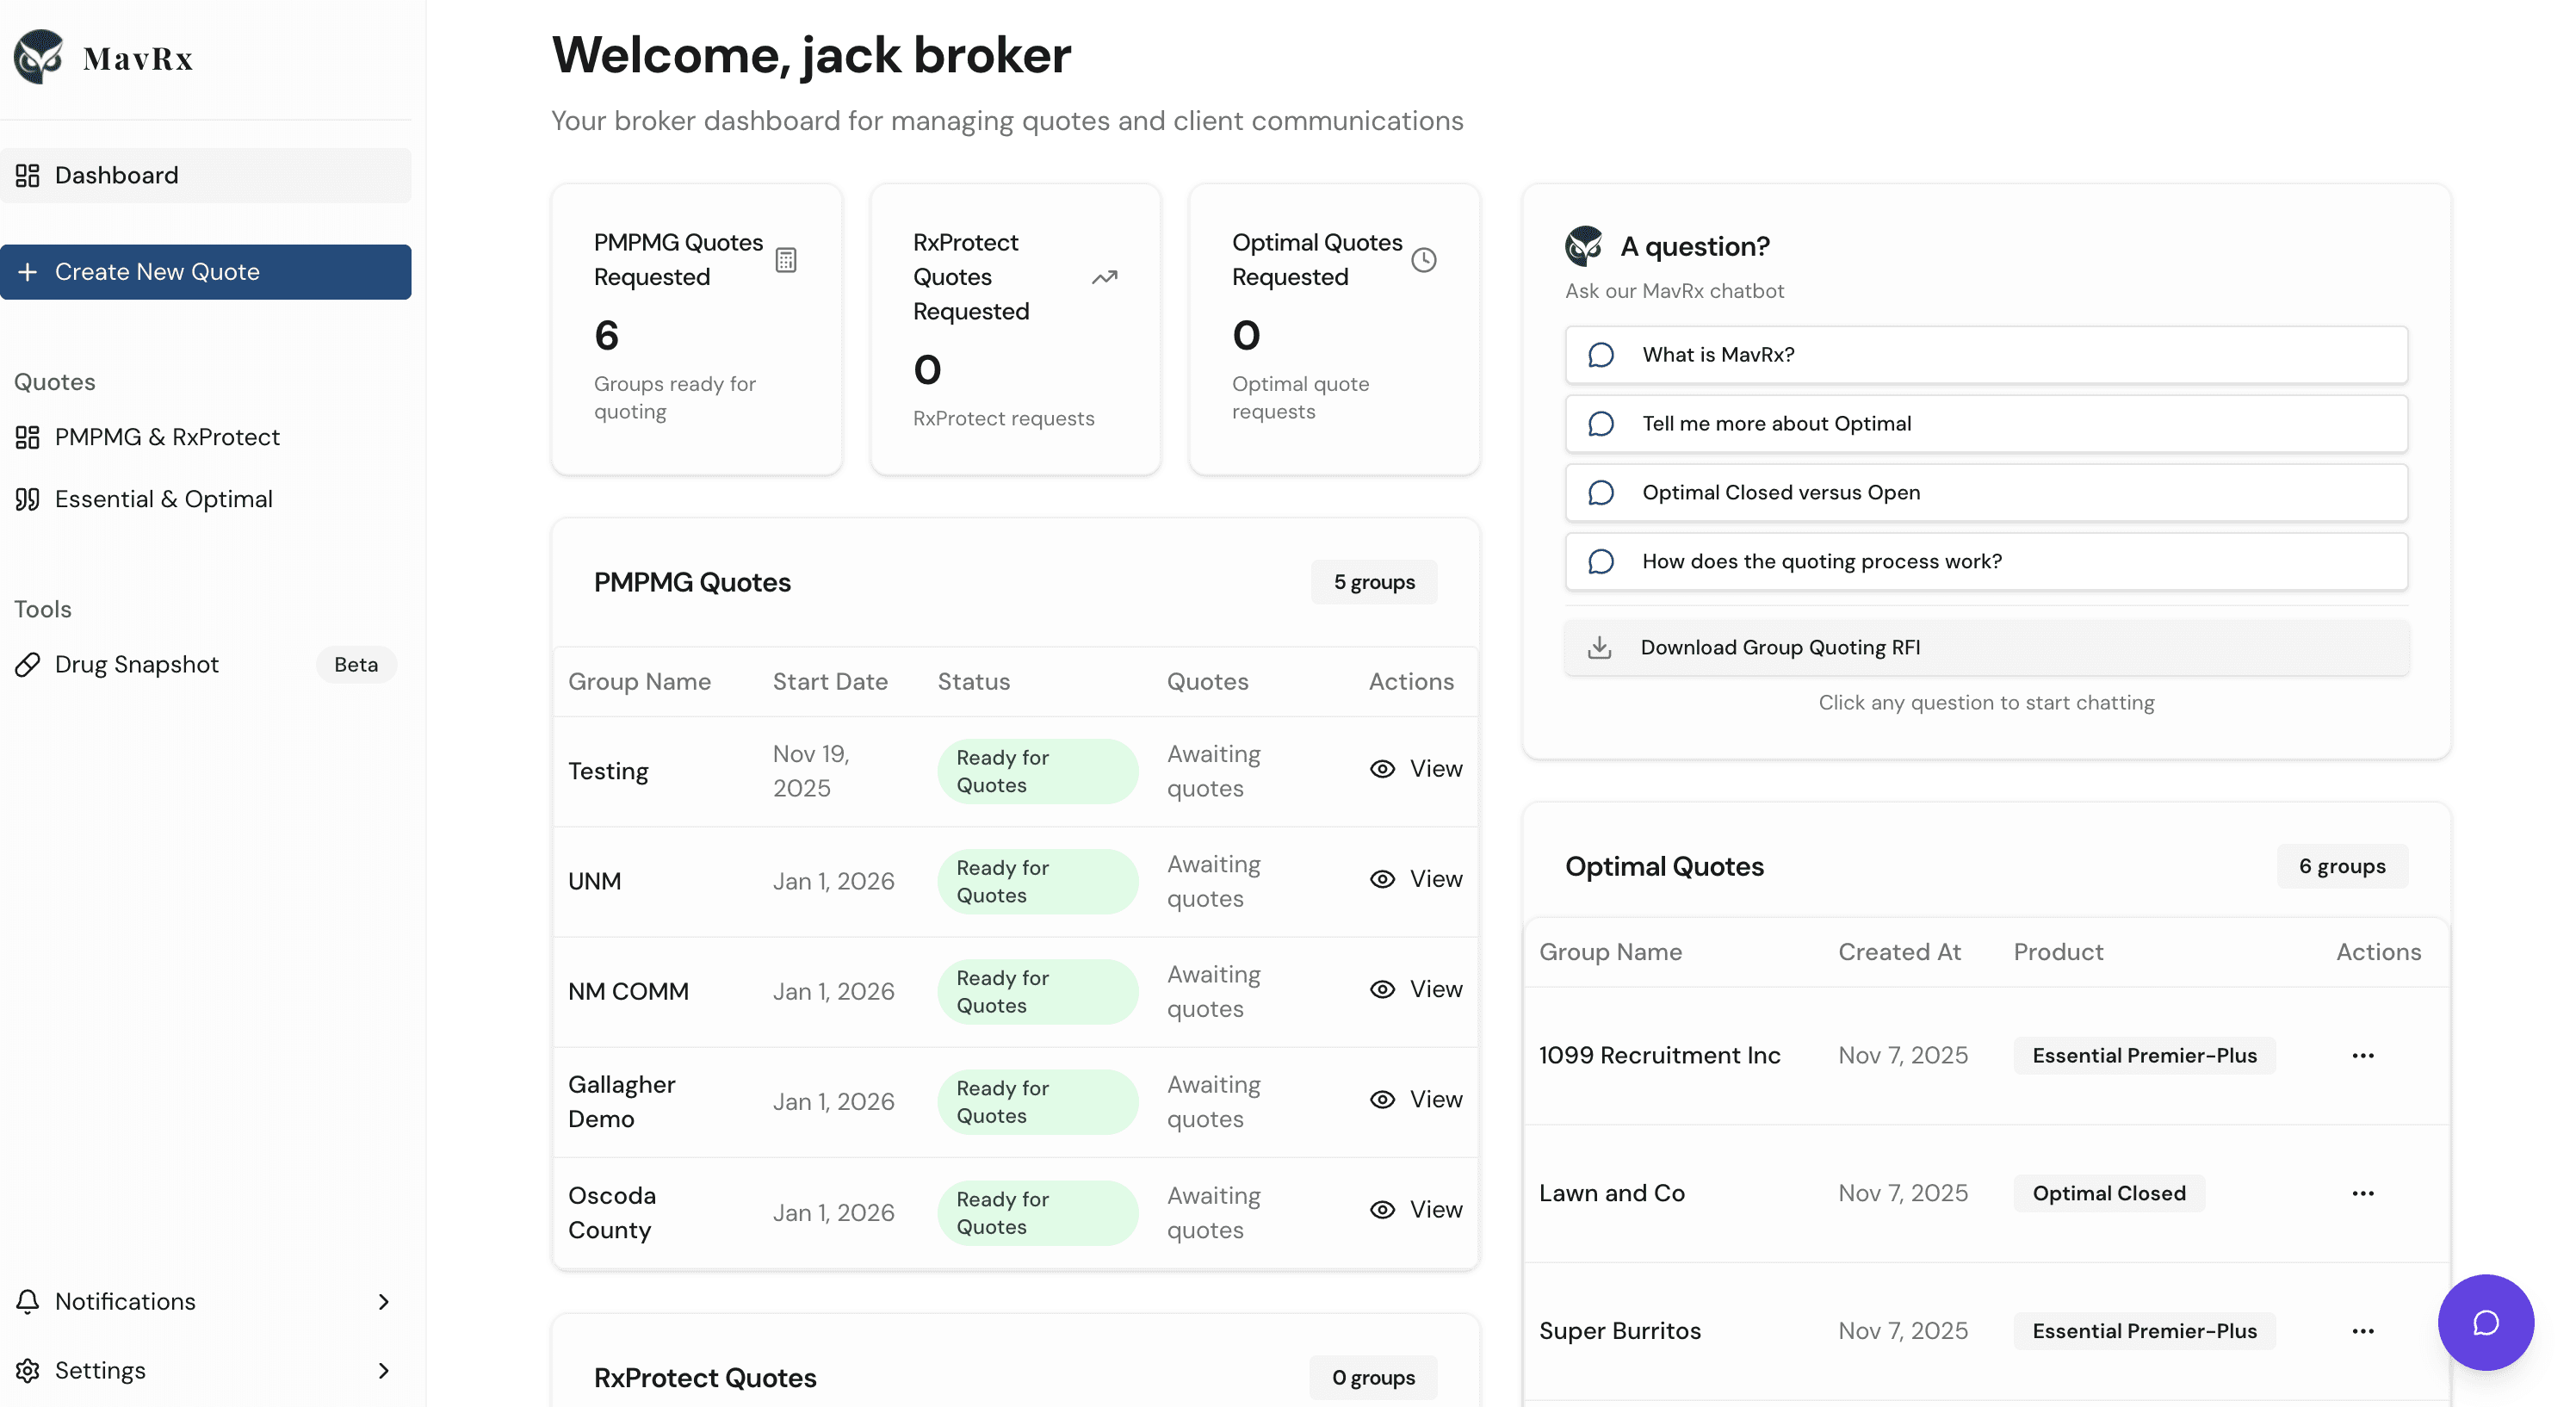Viewport: 2576px width, 1407px height.
Task: Click the grid icon beside PMPMG & RxProtect
Action: (x=28, y=437)
